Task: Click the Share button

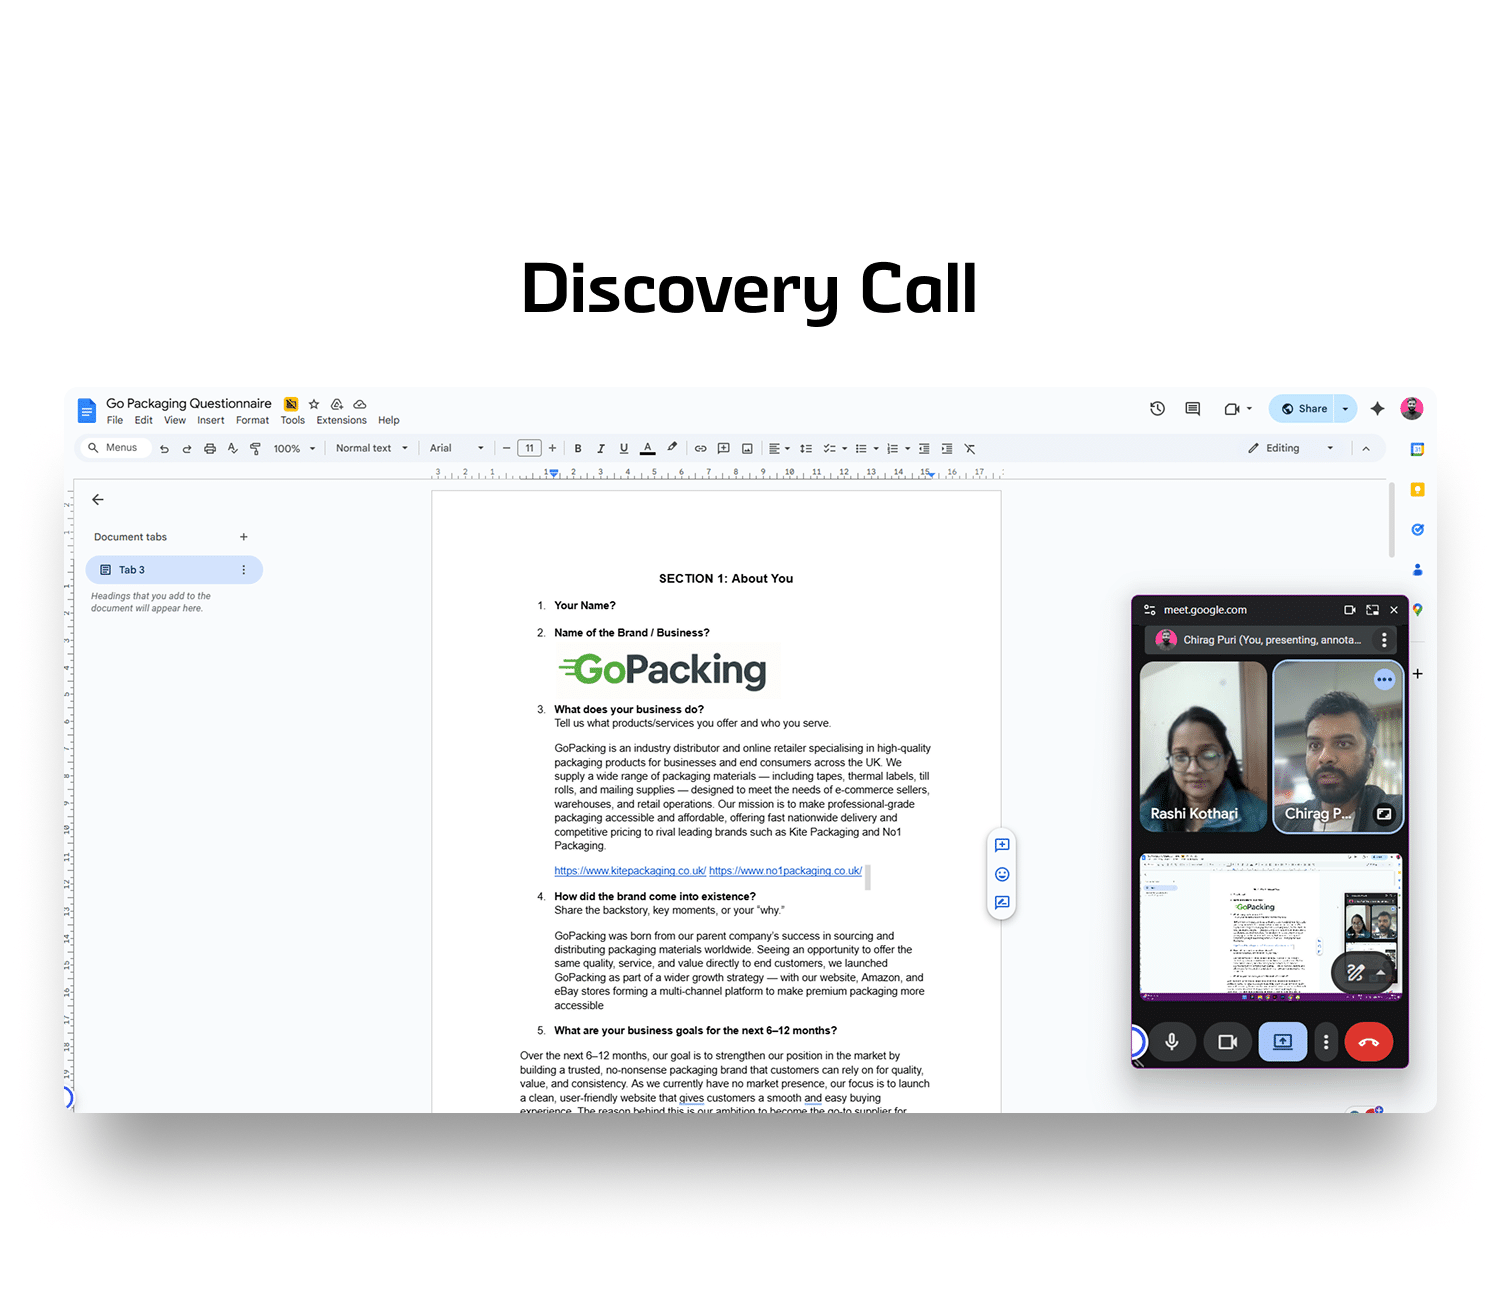Action: click(1303, 409)
